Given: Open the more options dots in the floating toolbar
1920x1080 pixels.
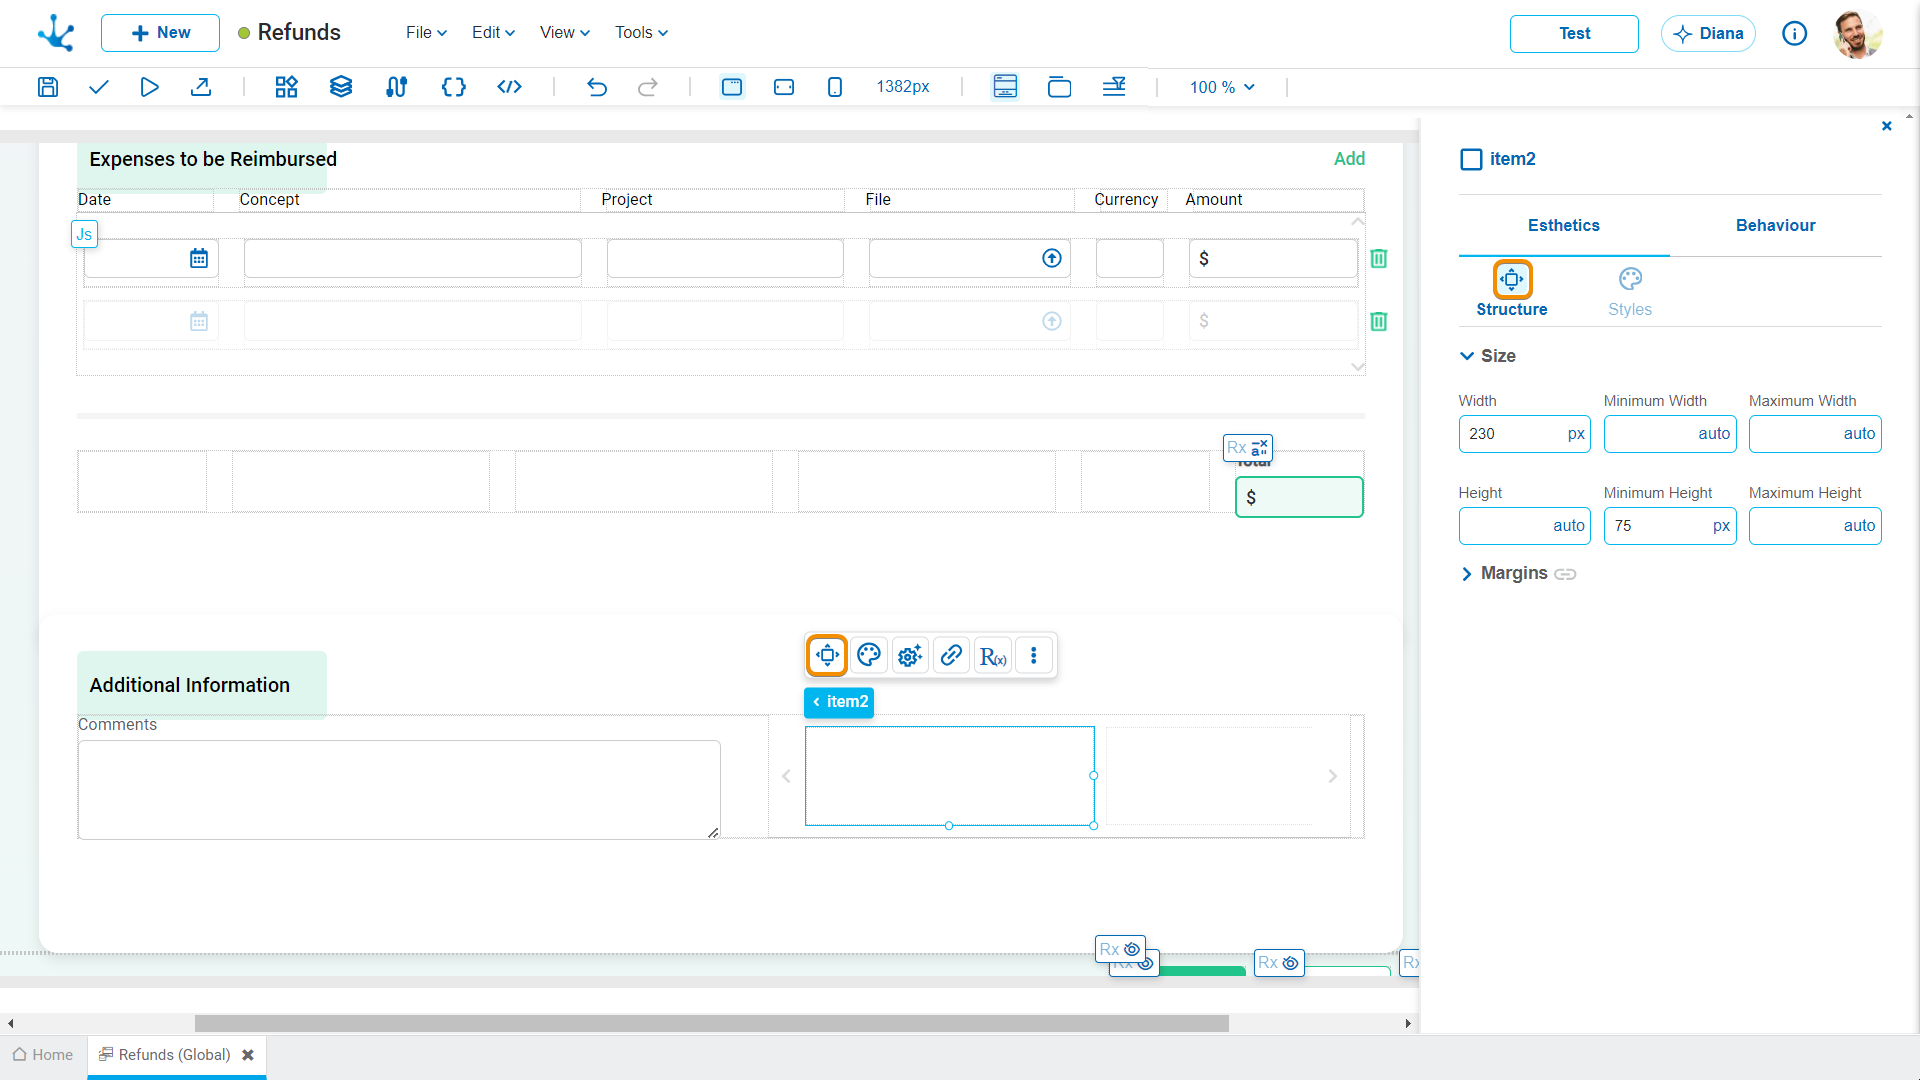Looking at the screenshot, I should point(1034,655).
